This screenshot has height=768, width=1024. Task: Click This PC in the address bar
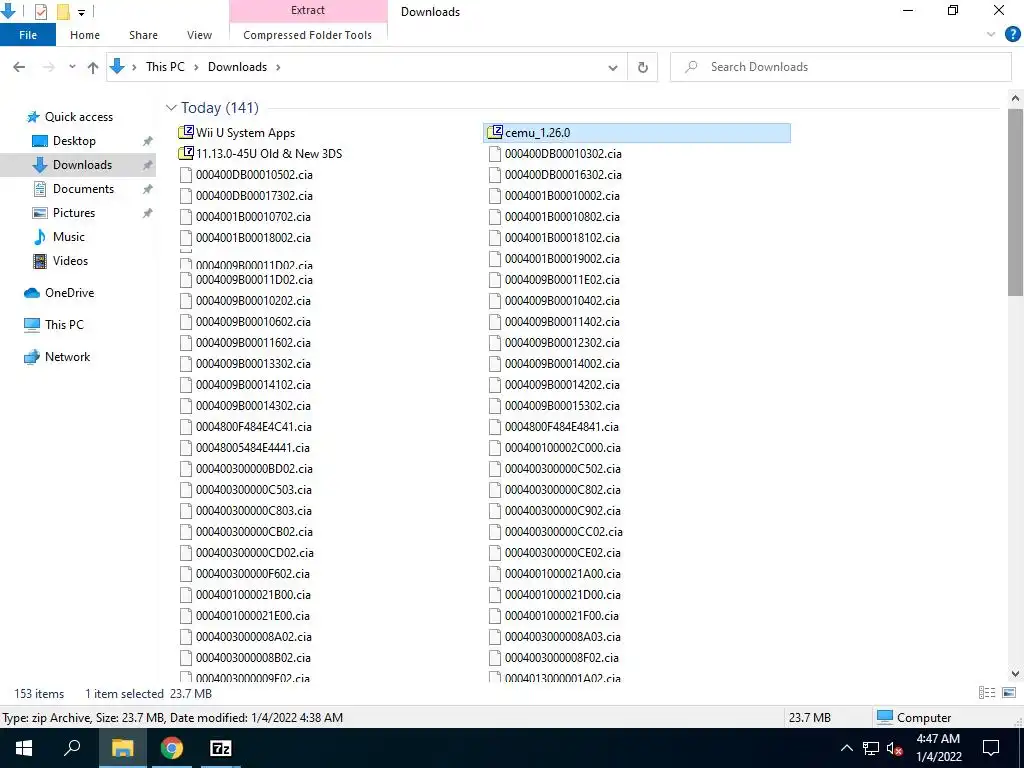165,67
